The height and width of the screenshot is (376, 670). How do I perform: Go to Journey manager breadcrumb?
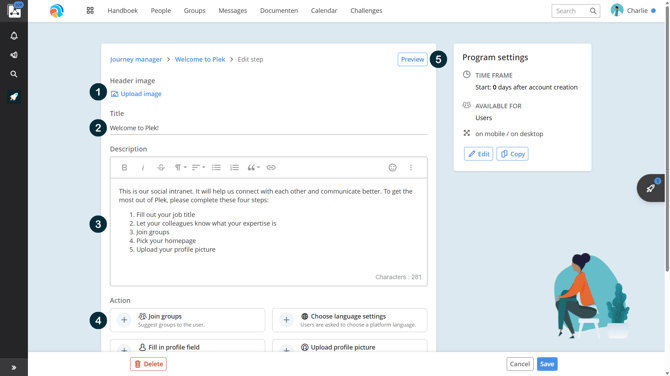pyautogui.click(x=136, y=59)
